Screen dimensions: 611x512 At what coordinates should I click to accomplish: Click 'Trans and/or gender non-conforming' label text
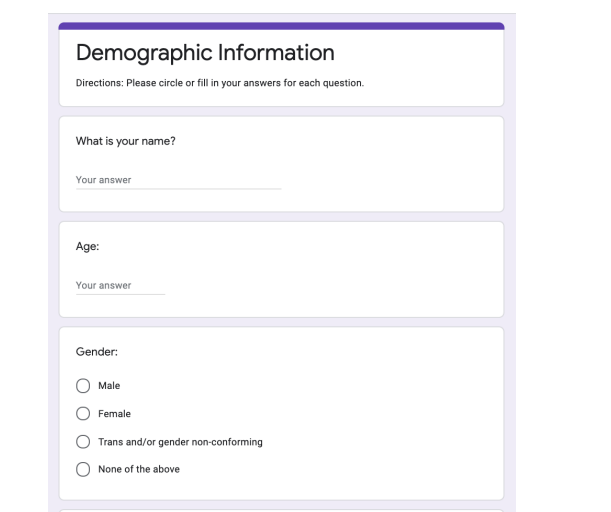180,442
